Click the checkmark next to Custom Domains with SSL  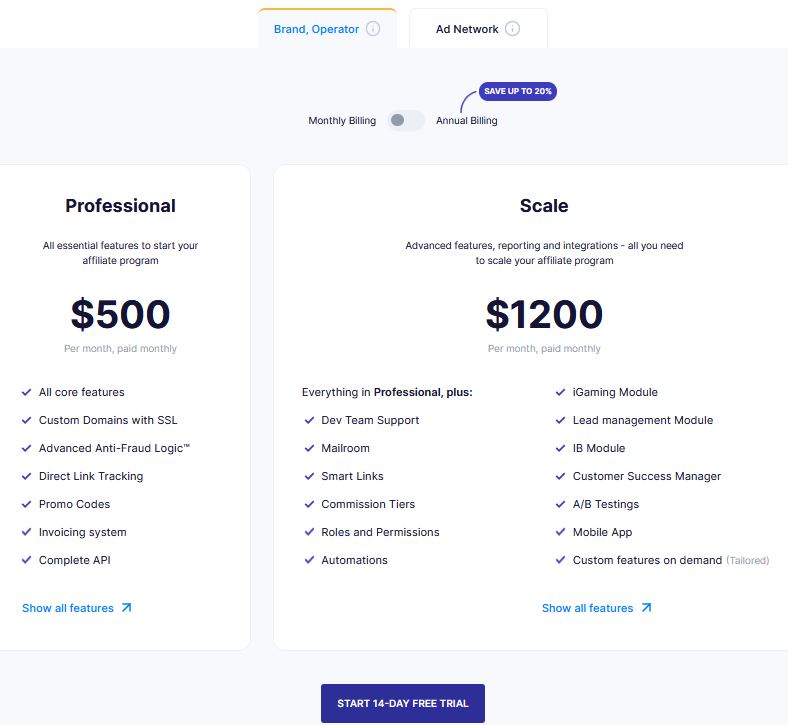(27, 420)
